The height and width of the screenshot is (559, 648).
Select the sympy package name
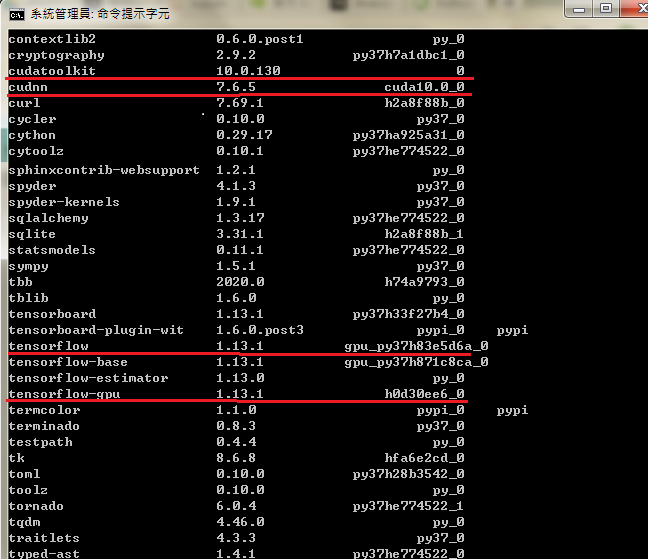[x=28, y=266]
